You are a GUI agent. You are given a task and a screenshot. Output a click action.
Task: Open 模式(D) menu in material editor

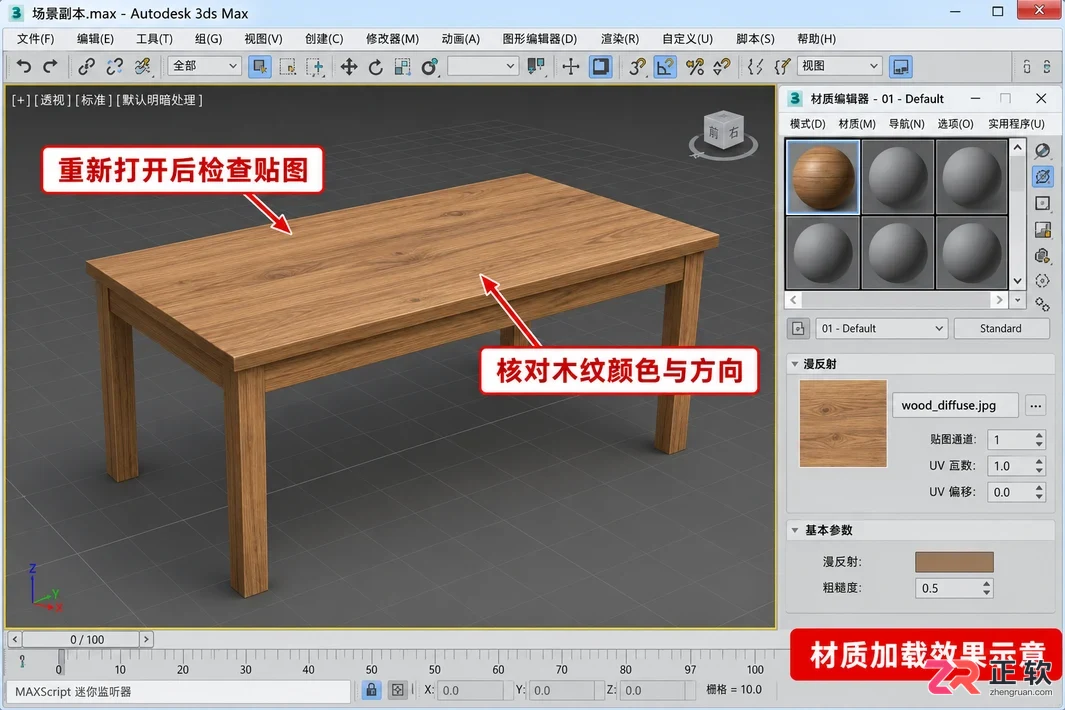coord(808,124)
